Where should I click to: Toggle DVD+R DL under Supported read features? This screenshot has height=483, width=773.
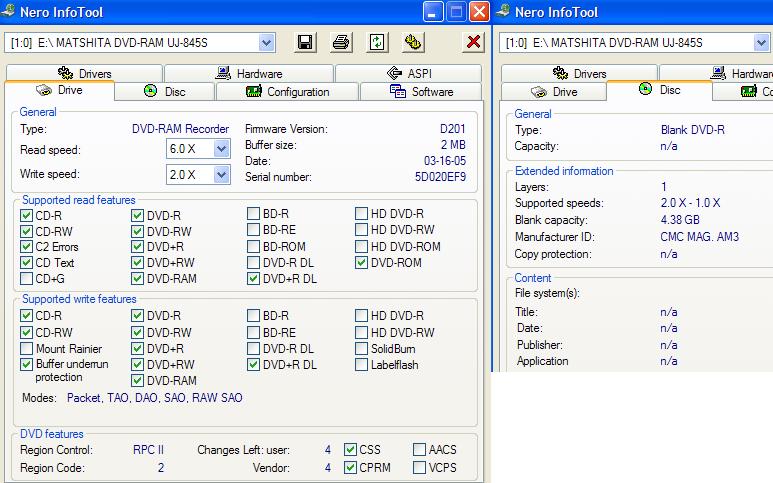point(253,278)
